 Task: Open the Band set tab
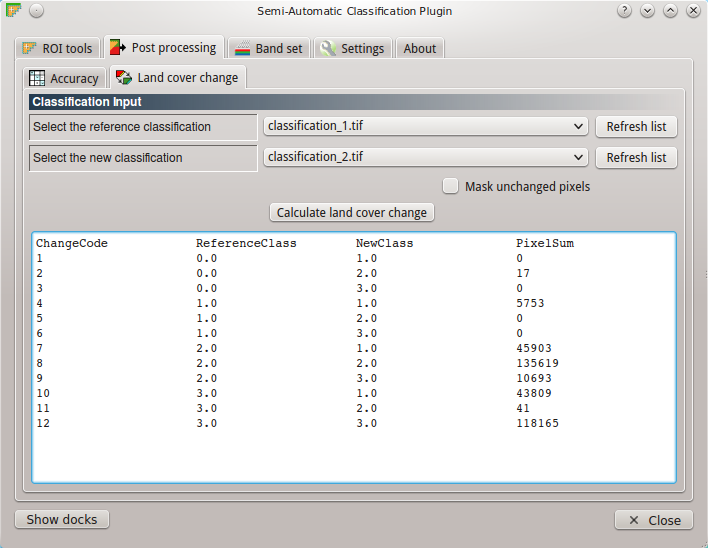click(269, 48)
